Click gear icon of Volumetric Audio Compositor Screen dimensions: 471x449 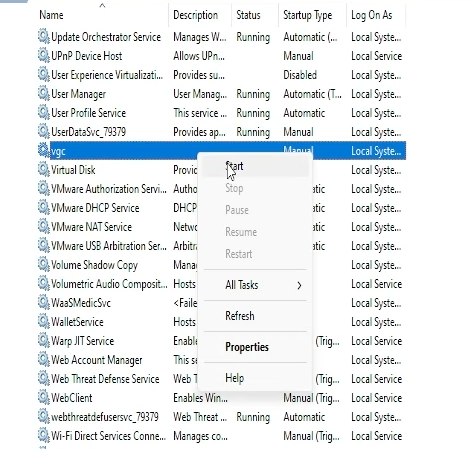tap(43, 283)
